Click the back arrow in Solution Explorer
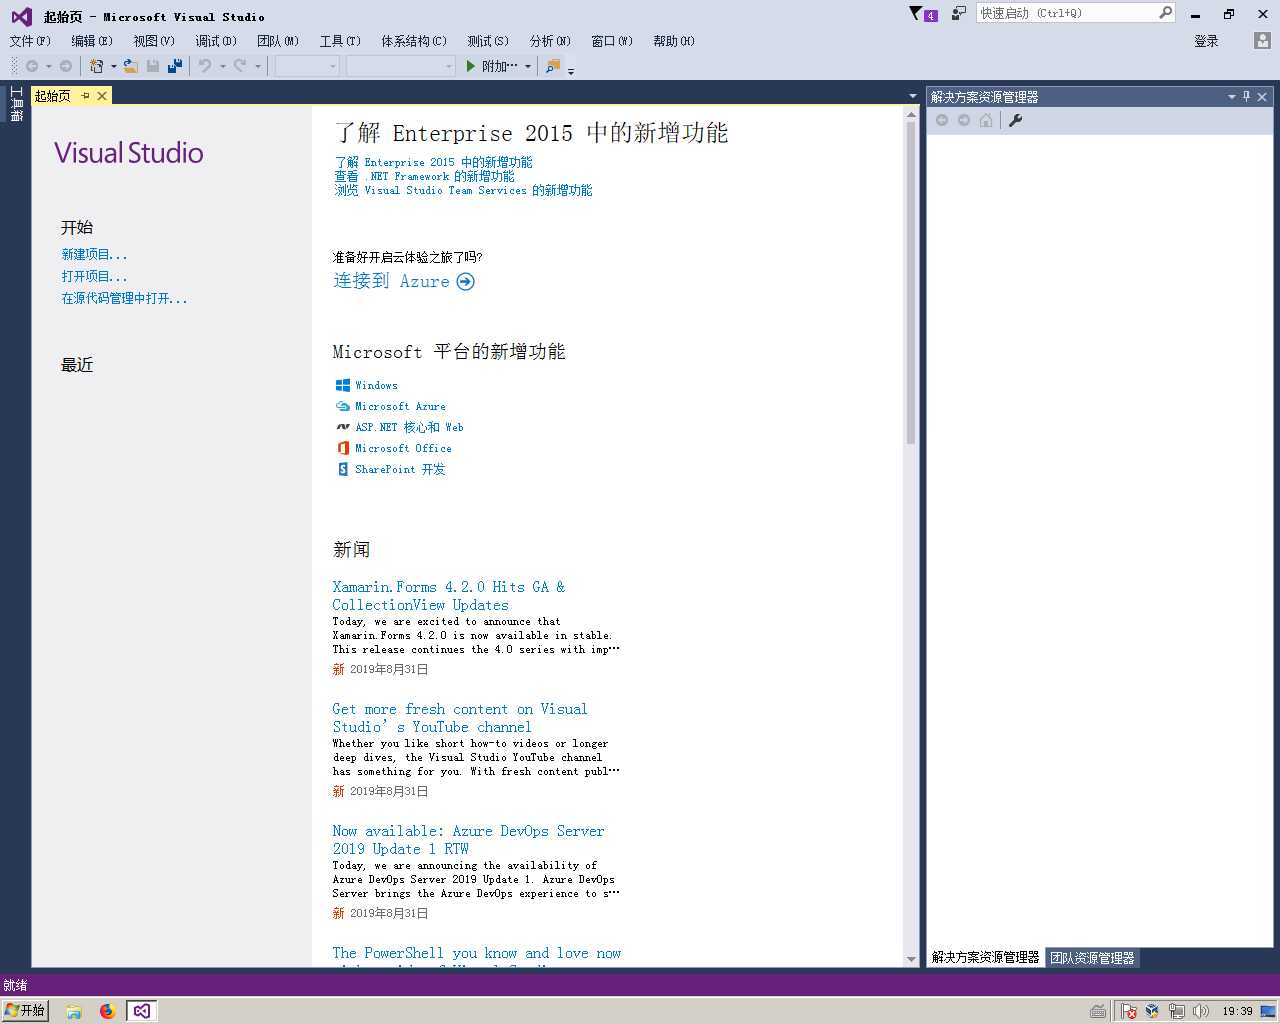Image resolution: width=1280 pixels, height=1024 pixels. pyautogui.click(x=942, y=120)
